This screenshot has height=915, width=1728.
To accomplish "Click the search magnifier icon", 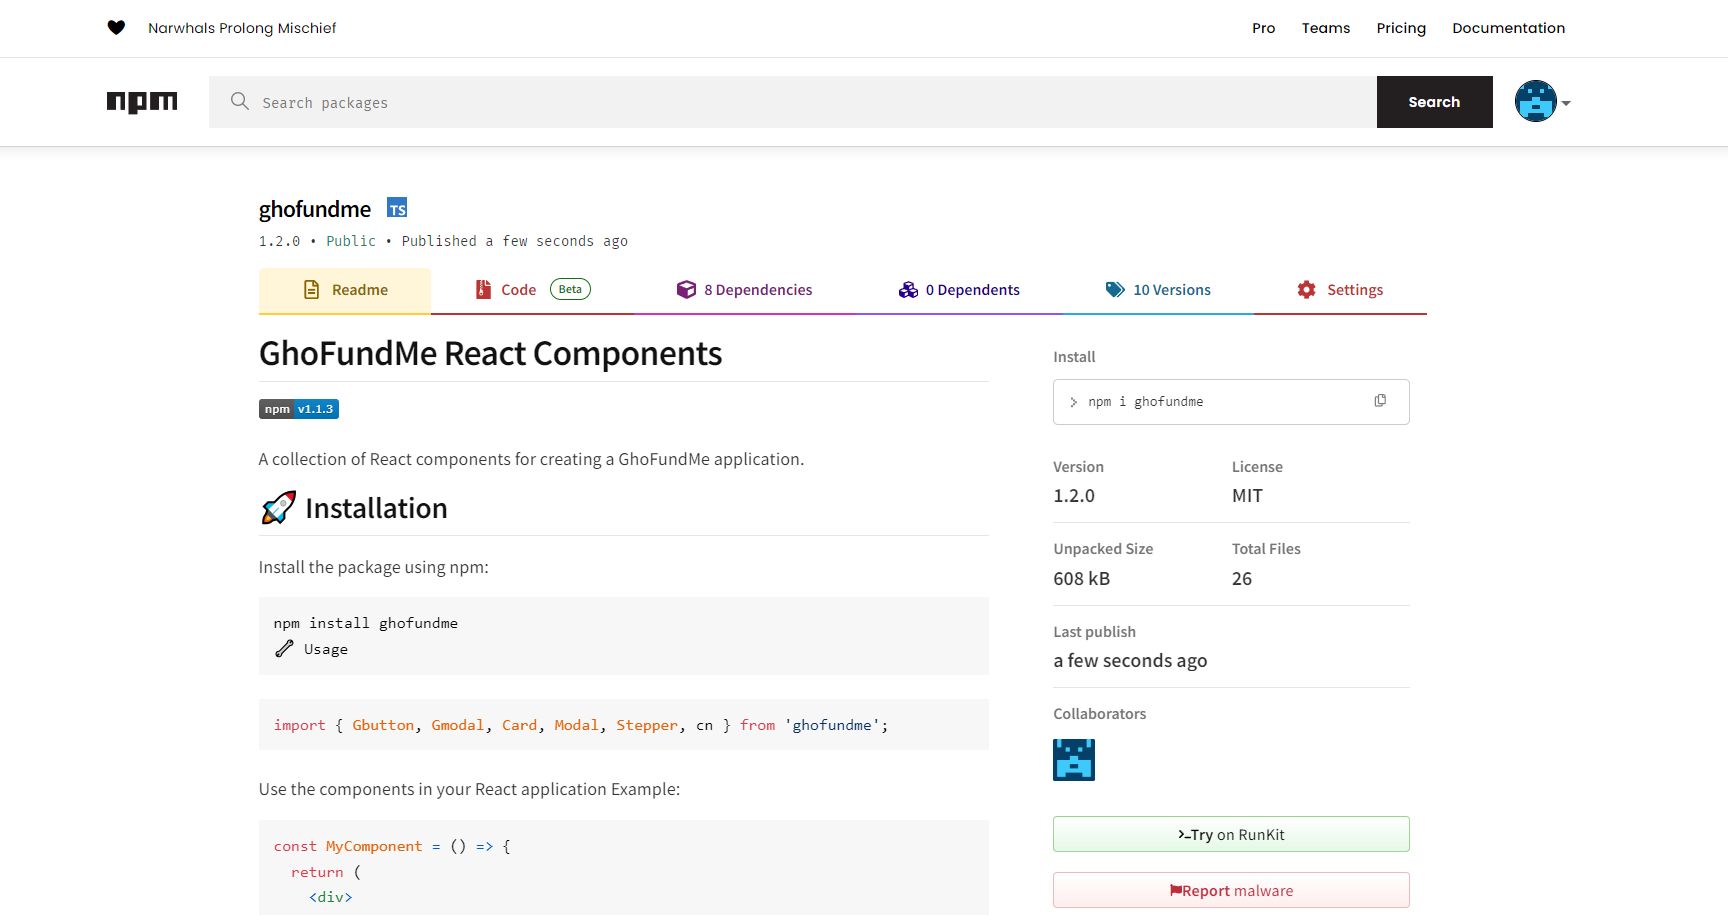I will pos(240,101).
